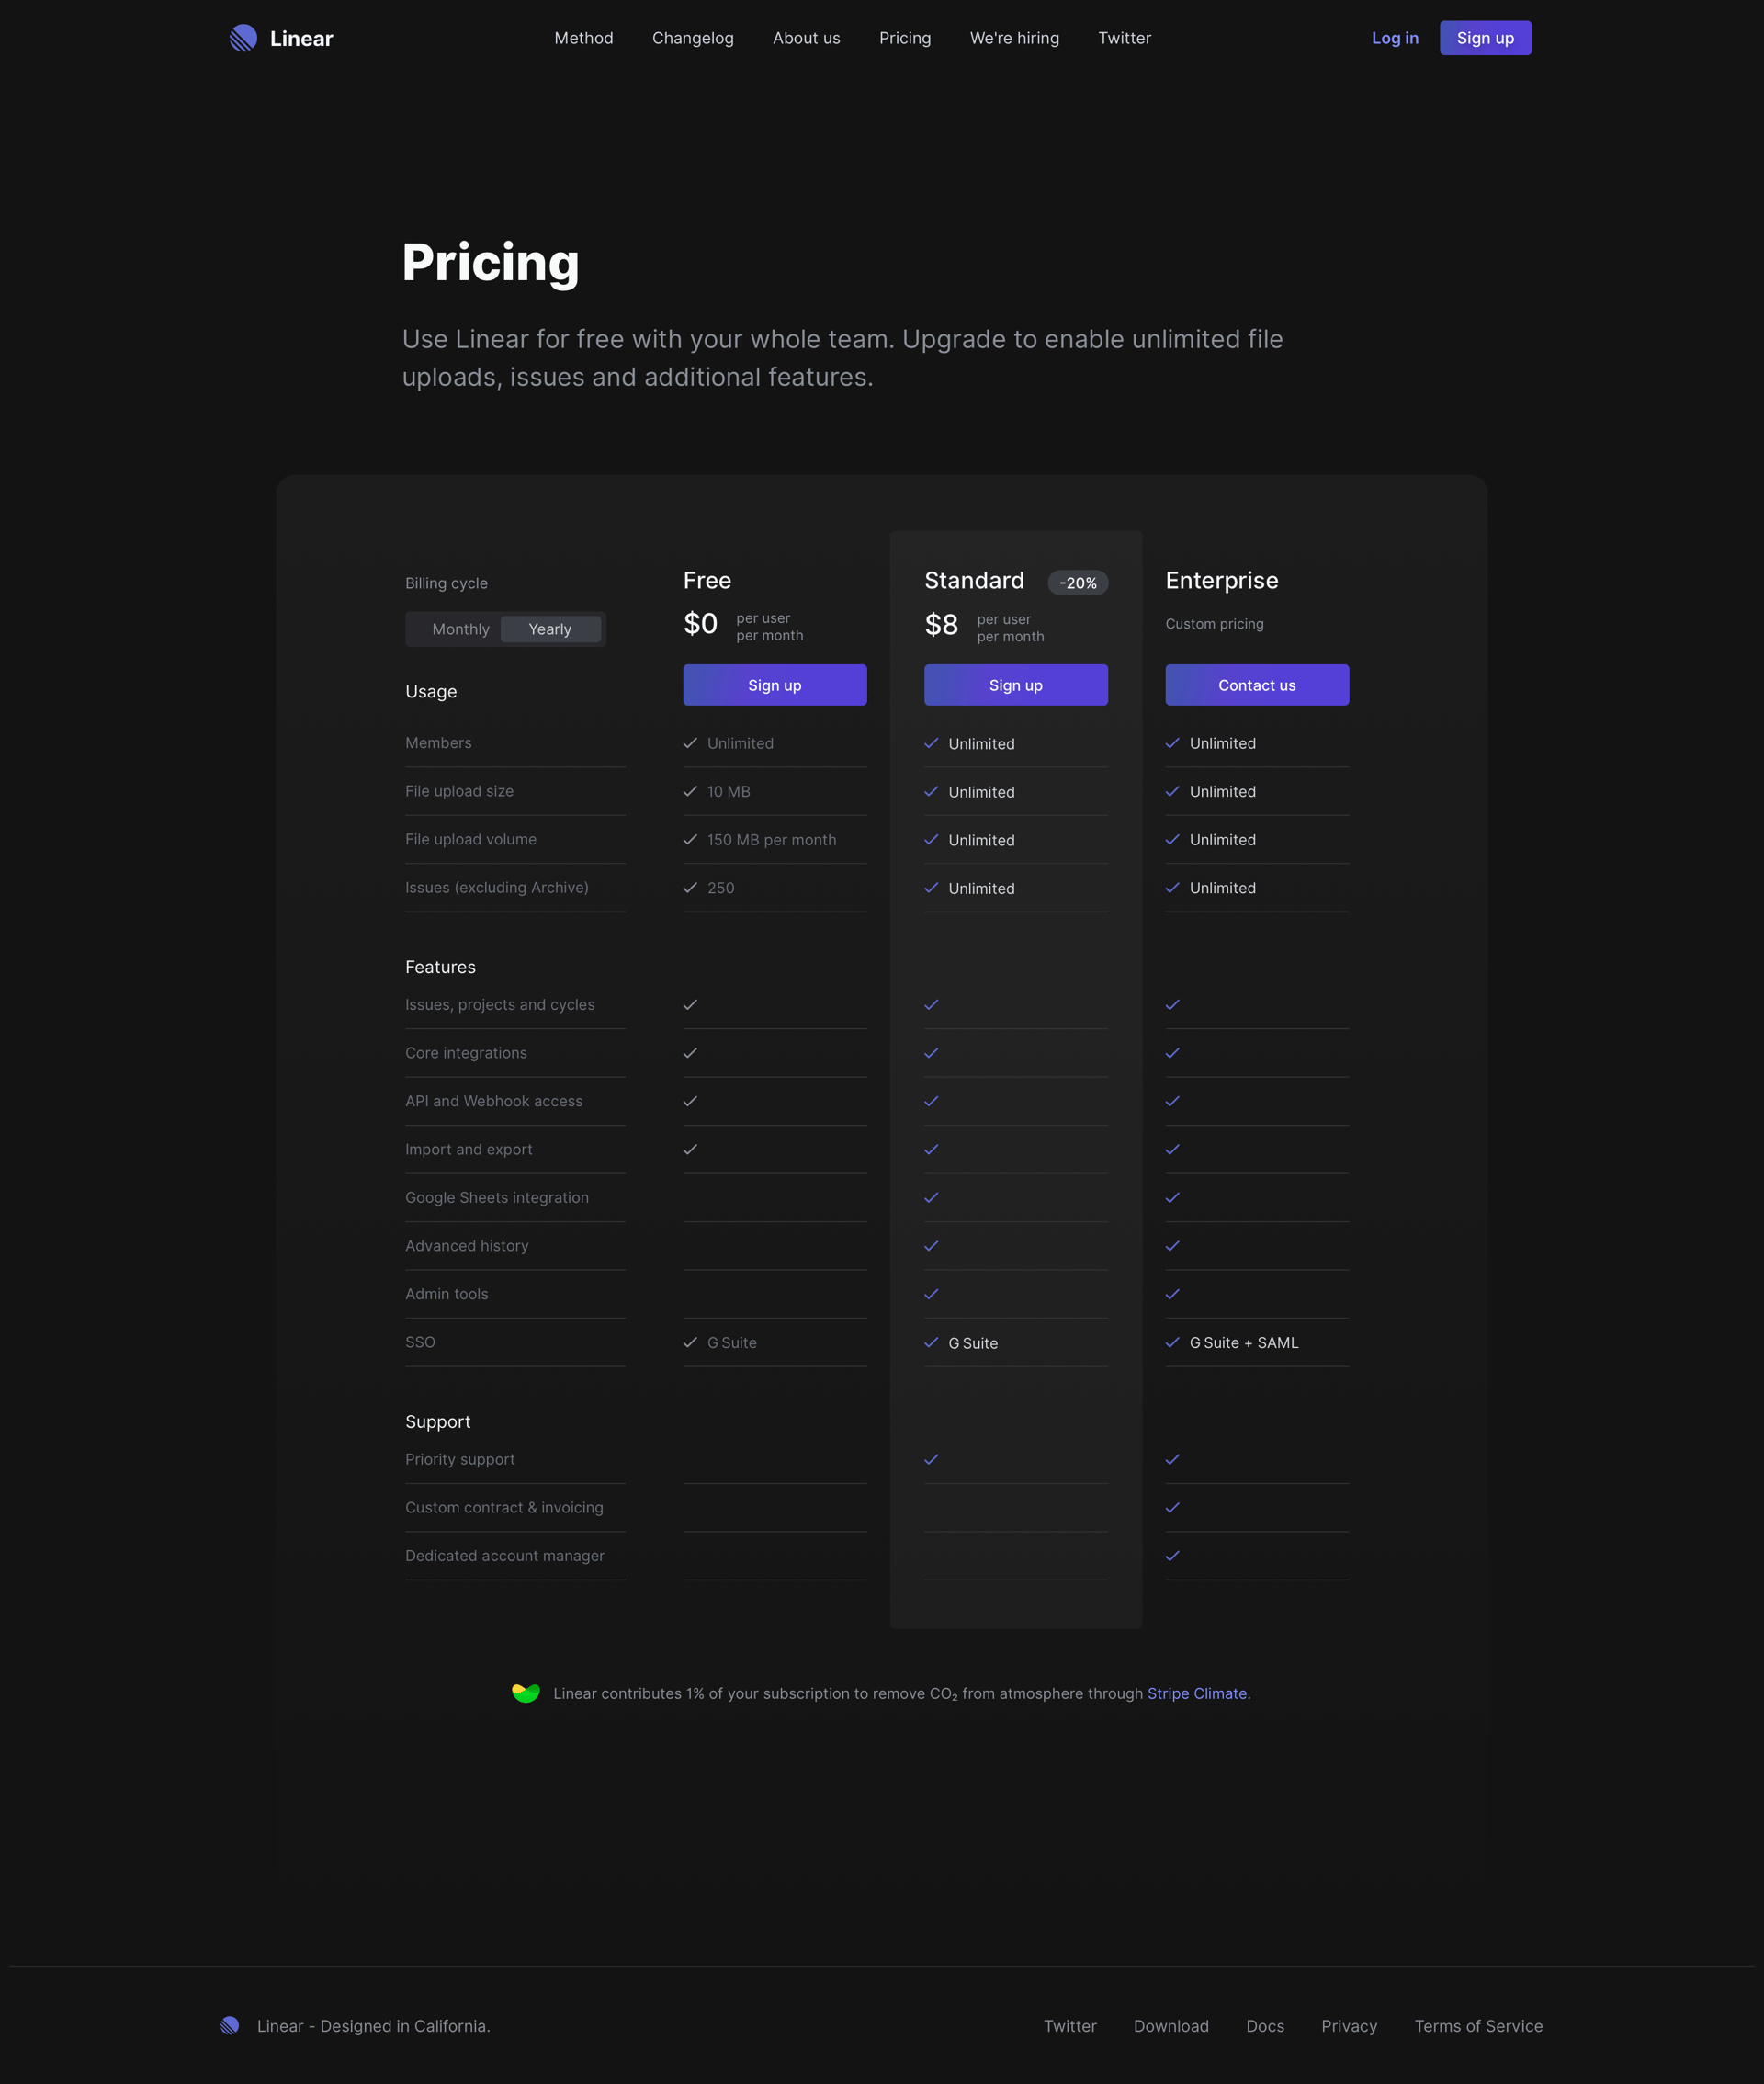1764x2084 pixels.
Task: Click the checkmark next to Unlimited members on Free
Action: pos(690,743)
